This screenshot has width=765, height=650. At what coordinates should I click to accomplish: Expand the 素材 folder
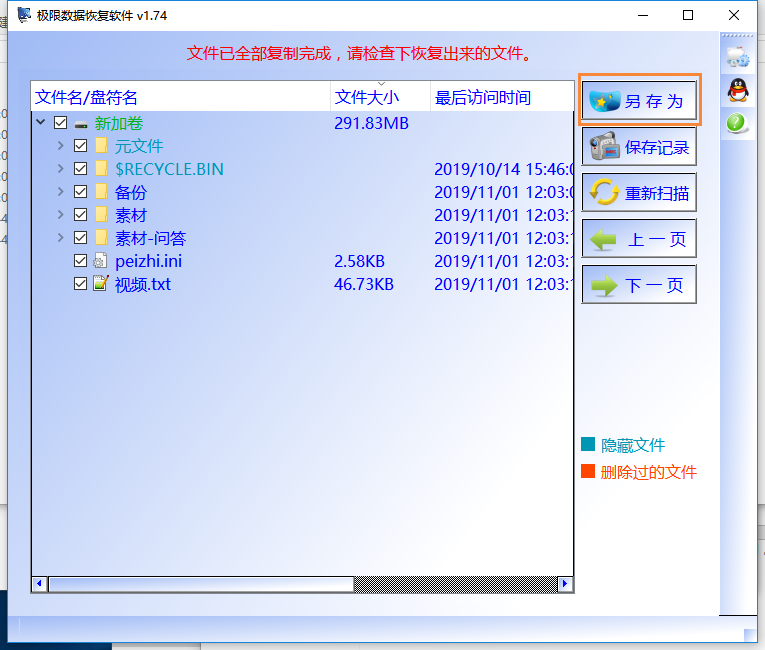coord(60,214)
